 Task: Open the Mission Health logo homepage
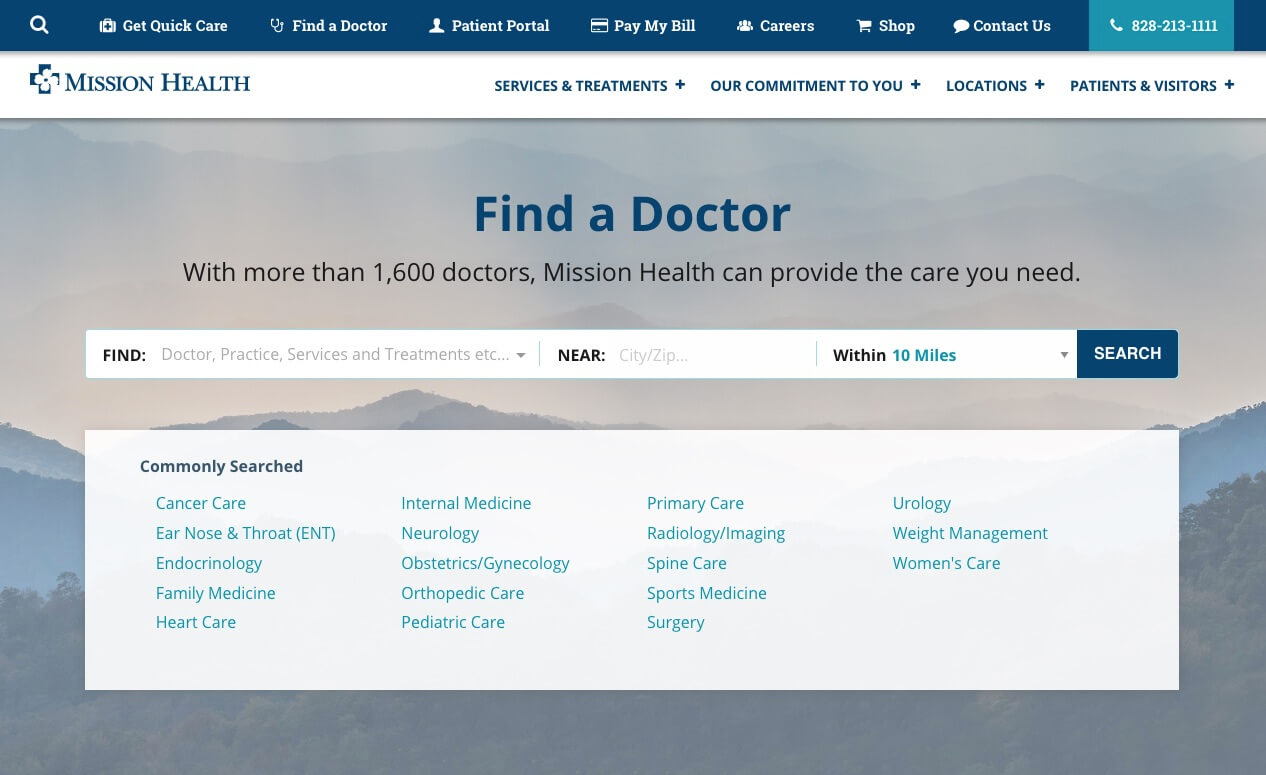(140, 80)
